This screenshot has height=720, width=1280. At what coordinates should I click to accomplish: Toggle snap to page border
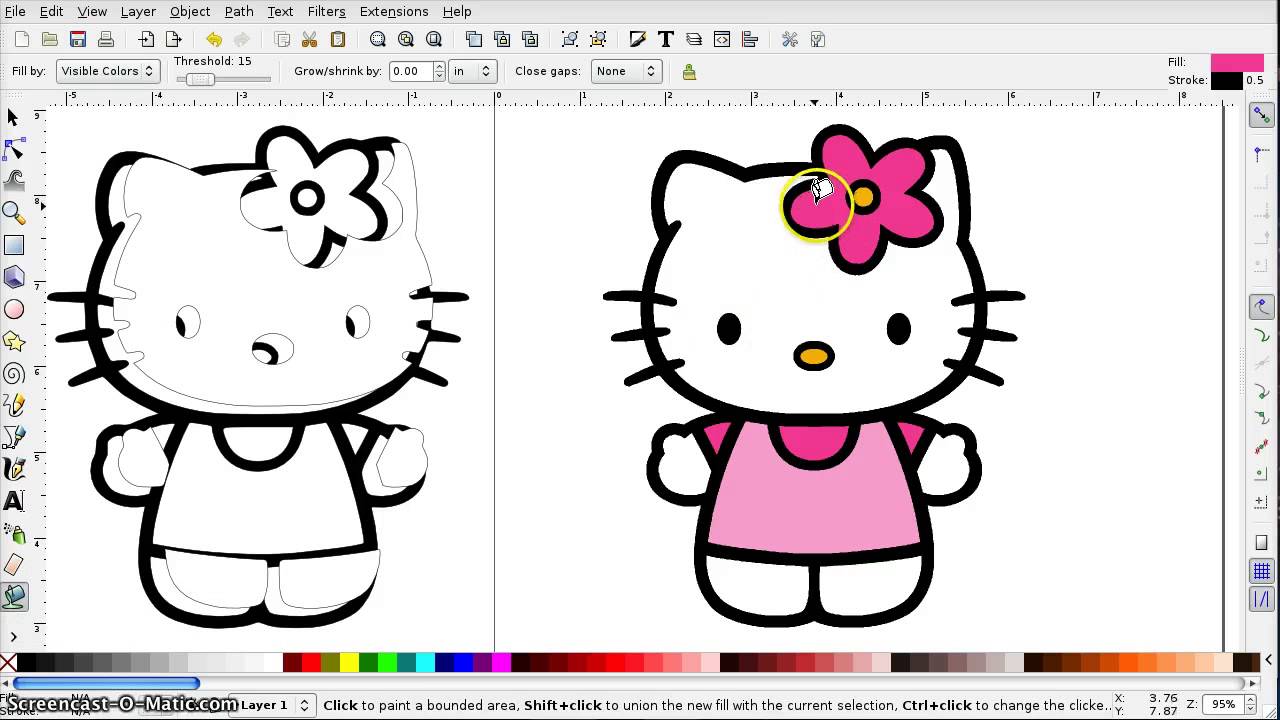(x=1262, y=543)
